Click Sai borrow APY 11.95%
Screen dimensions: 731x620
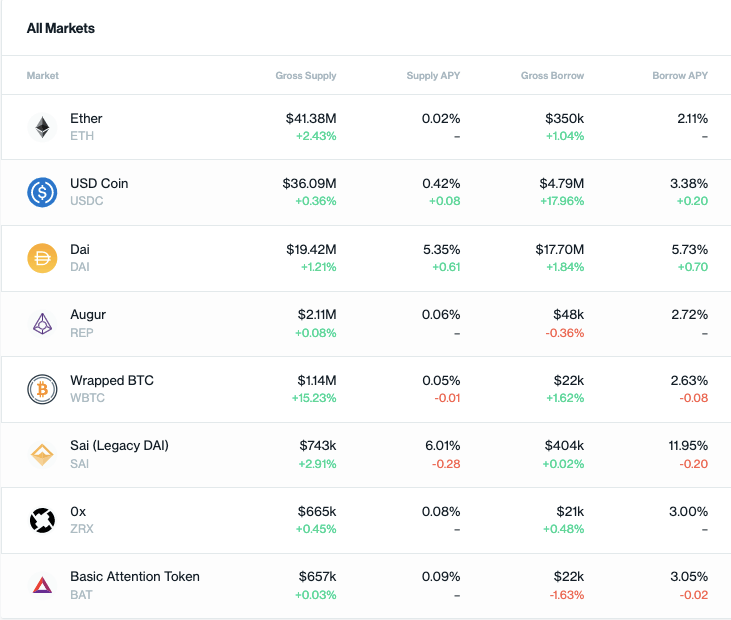(x=688, y=446)
